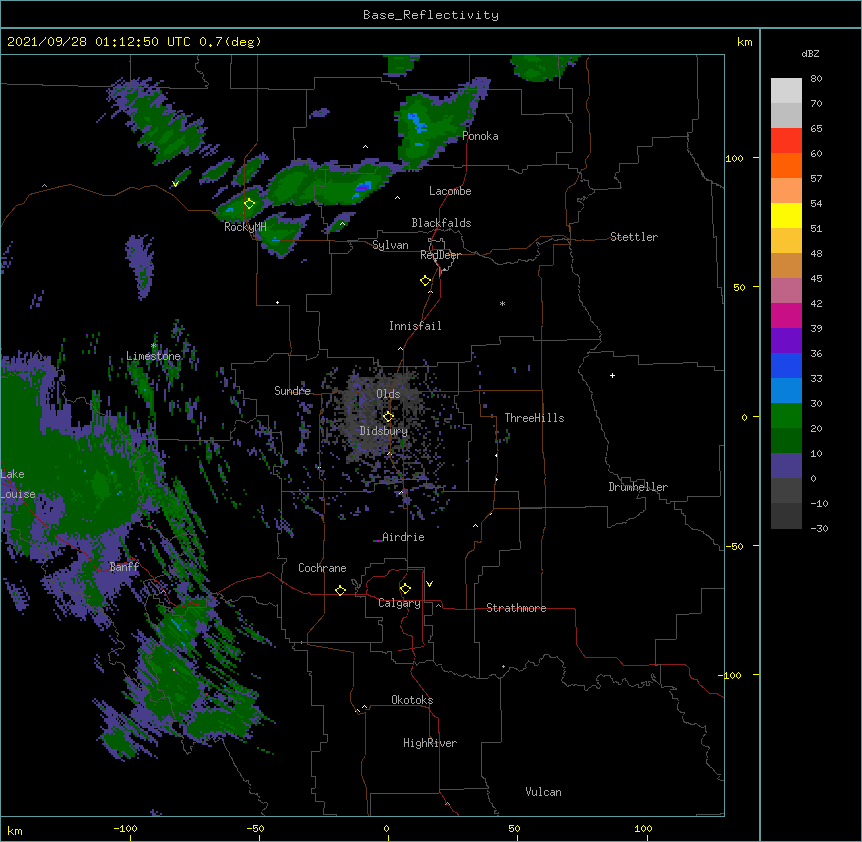
Task: Click the Okotoks city label
Action: click(412, 700)
